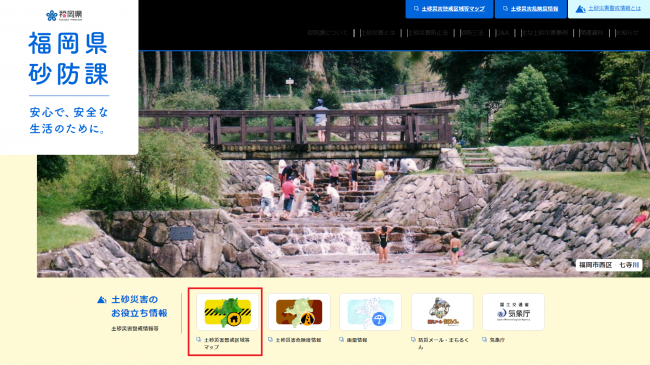Click the mountain icon beside 土砂災害のお役立ち情報 heading
This screenshot has height=365, width=650.
102,299
